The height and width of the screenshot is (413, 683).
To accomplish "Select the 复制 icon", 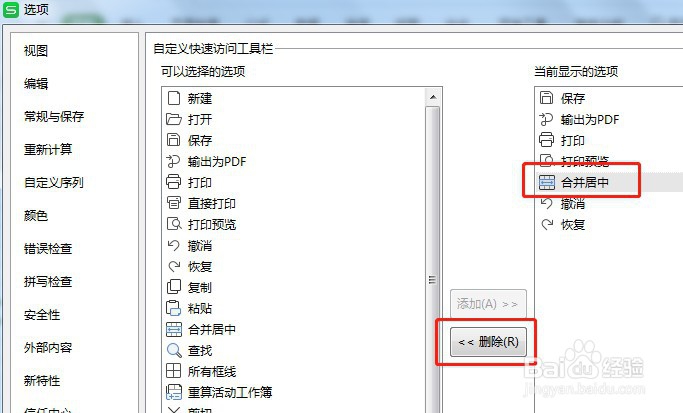I will [x=174, y=287].
